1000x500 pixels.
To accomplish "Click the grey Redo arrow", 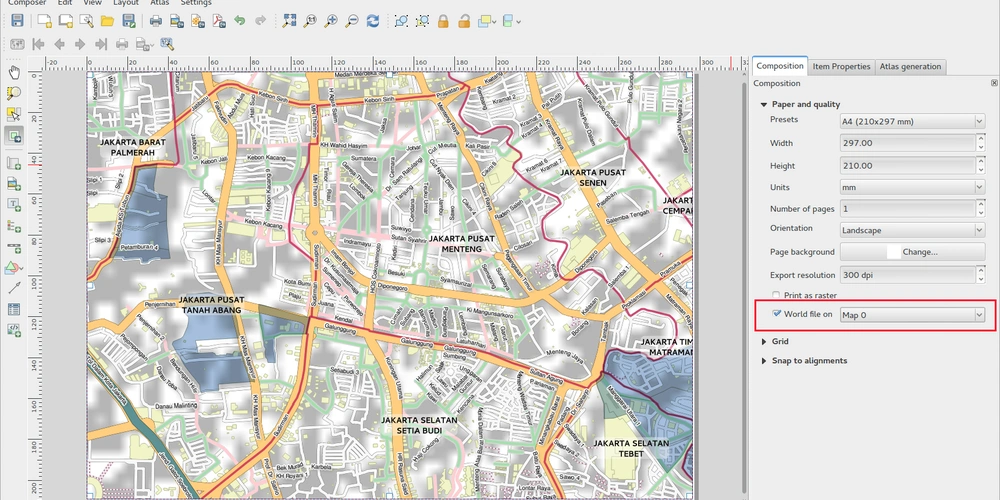I will point(260,21).
